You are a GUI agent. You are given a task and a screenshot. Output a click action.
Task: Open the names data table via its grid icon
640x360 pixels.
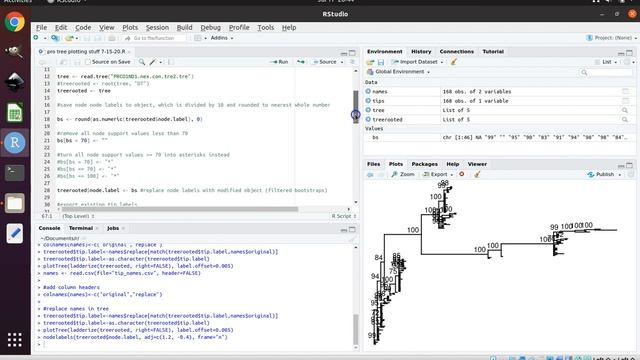(x=625, y=91)
